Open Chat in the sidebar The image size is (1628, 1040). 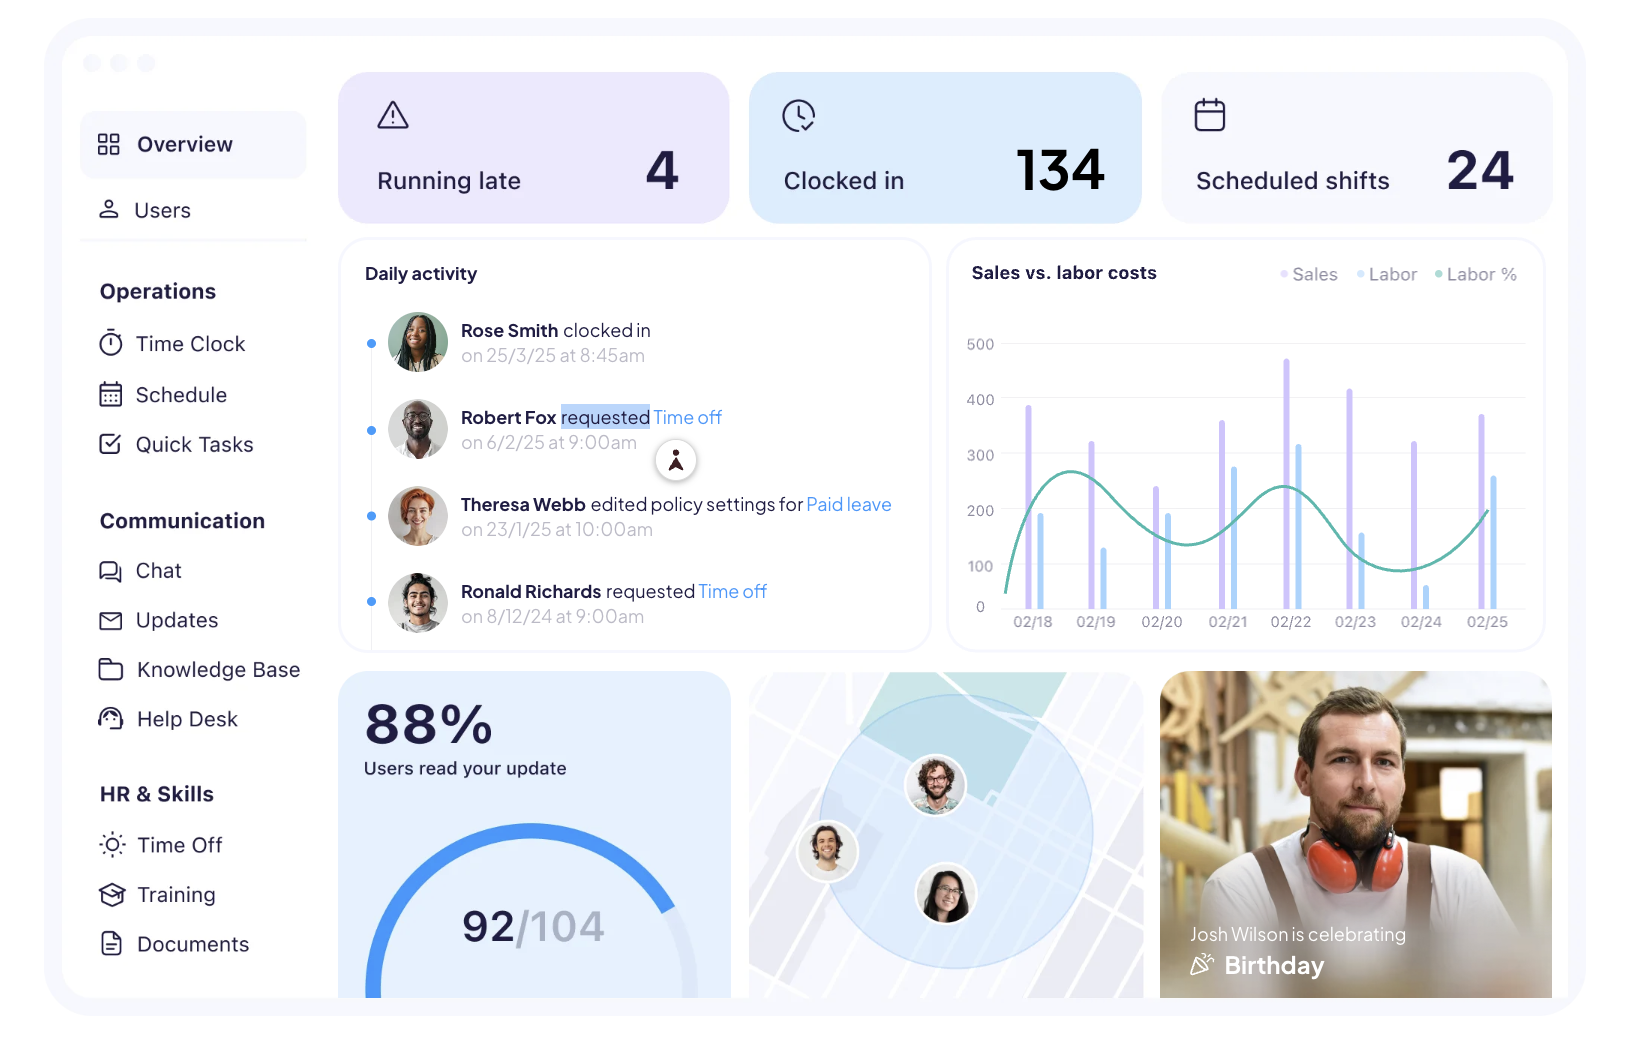click(x=158, y=571)
